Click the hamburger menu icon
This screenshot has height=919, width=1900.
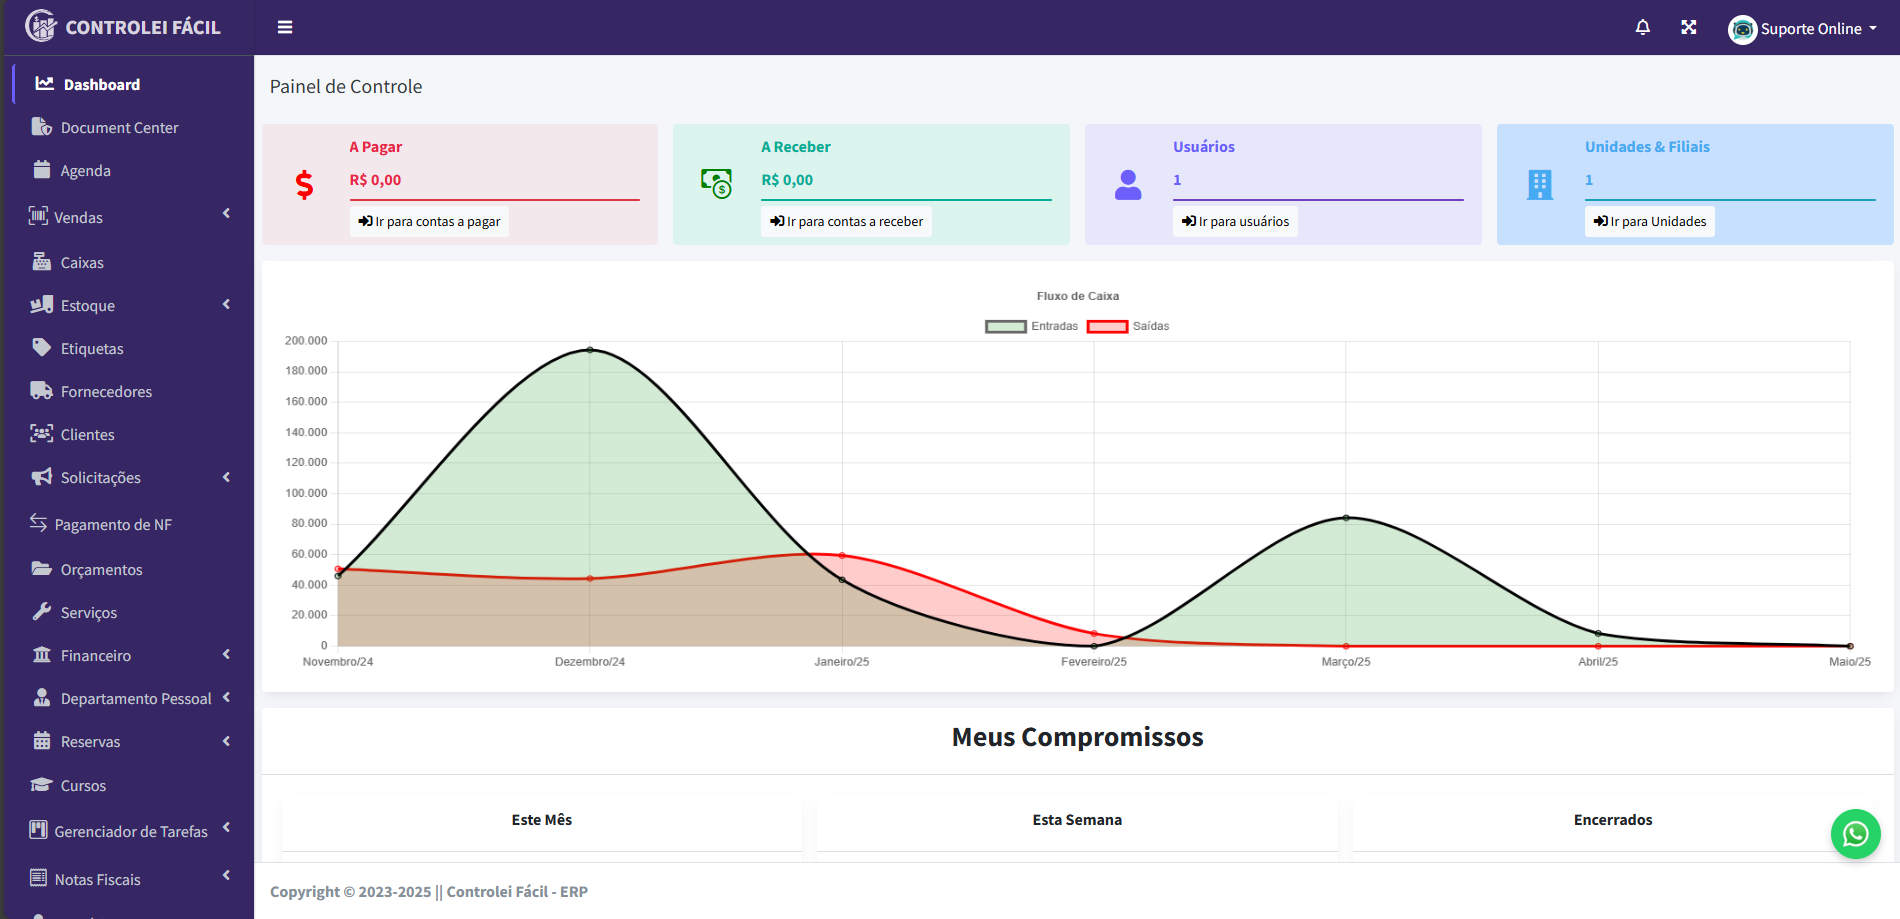pos(285,28)
